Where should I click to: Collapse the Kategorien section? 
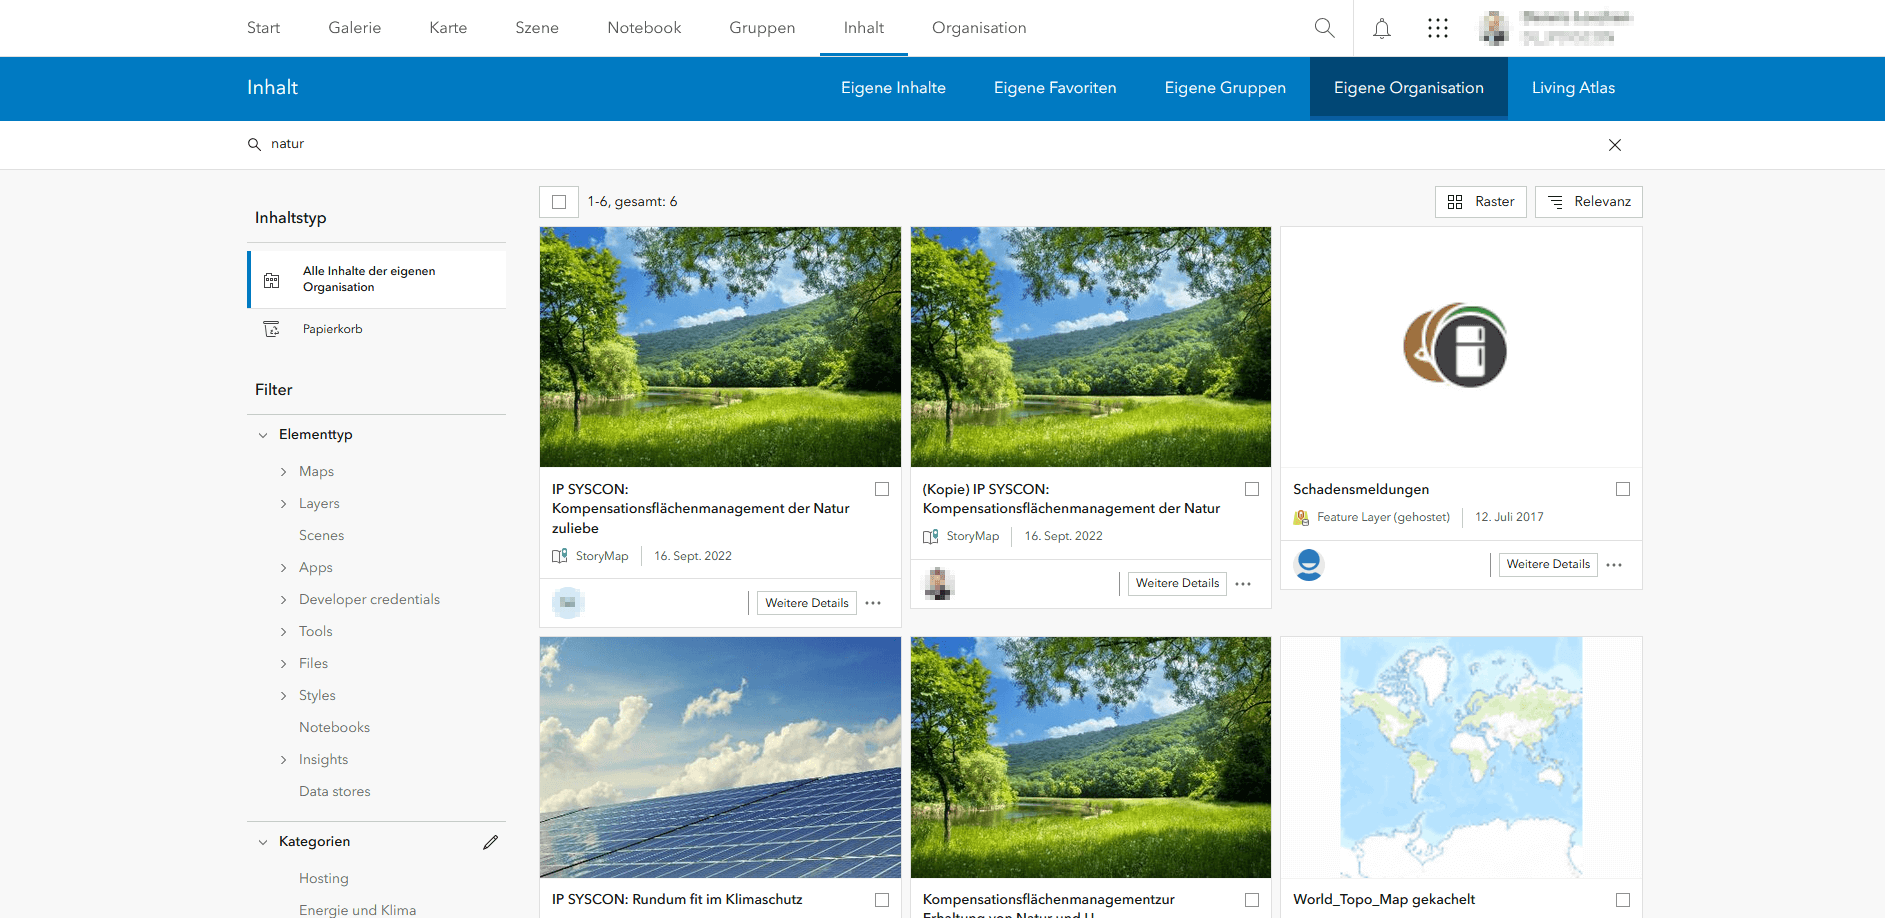click(263, 842)
